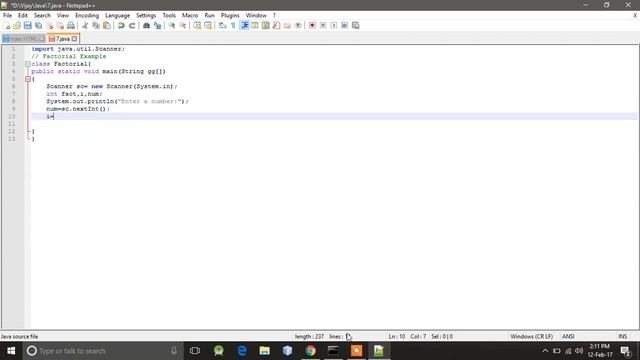
Task: Toggle synchronize horizontal scrolling
Action: [x=208, y=25]
